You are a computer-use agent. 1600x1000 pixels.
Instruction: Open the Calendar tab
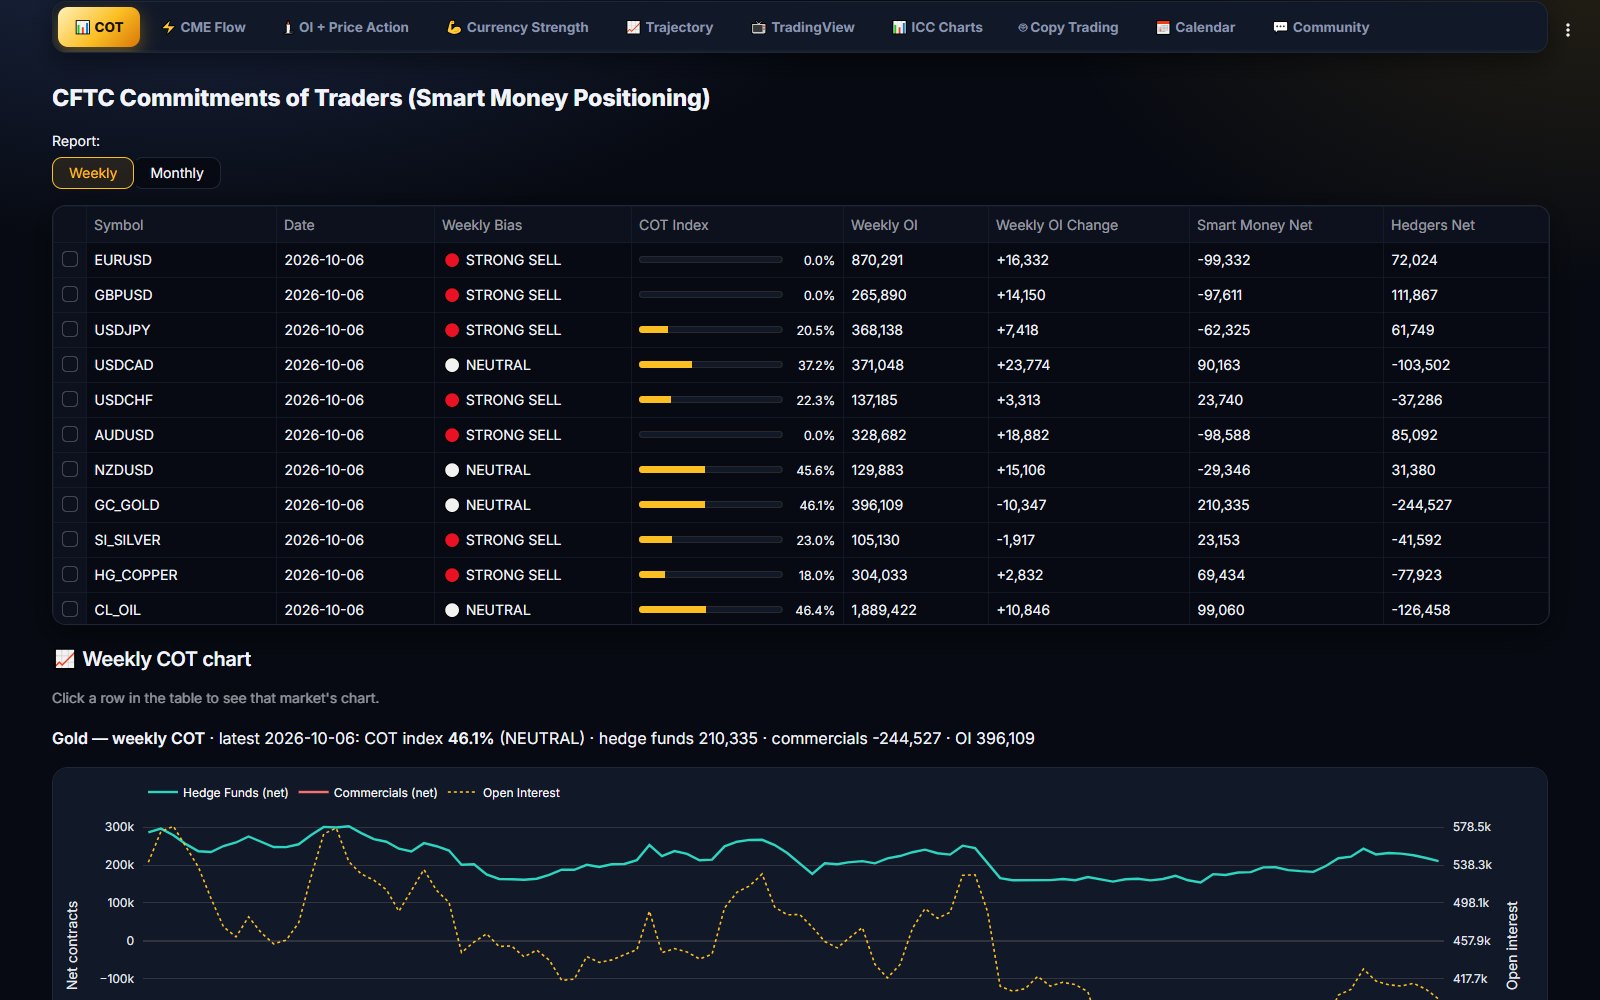(1195, 27)
